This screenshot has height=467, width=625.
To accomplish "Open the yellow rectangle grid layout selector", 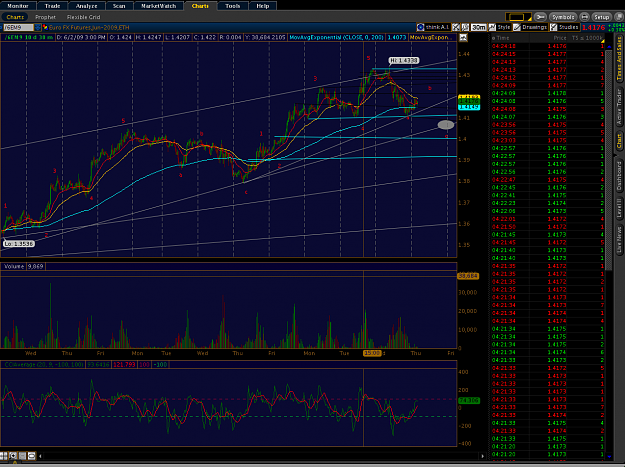I will point(518,17).
